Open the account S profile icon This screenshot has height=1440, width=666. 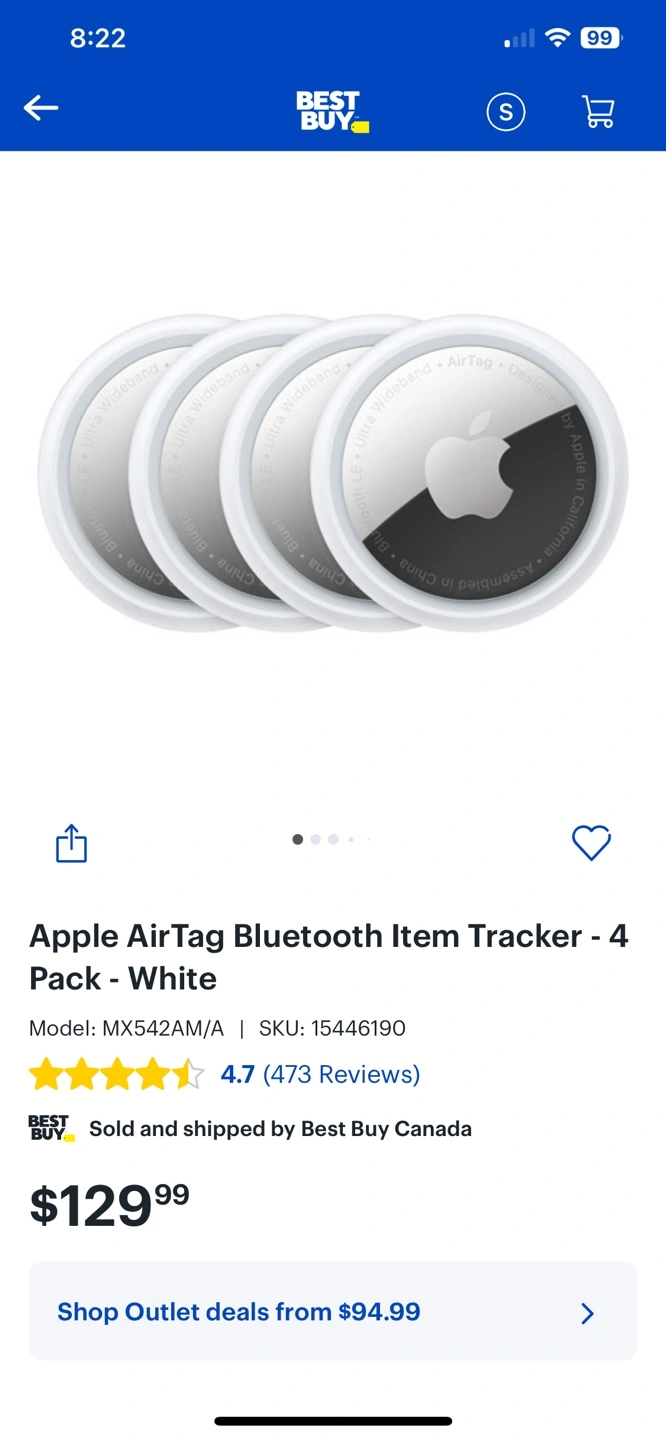tap(506, 112)
